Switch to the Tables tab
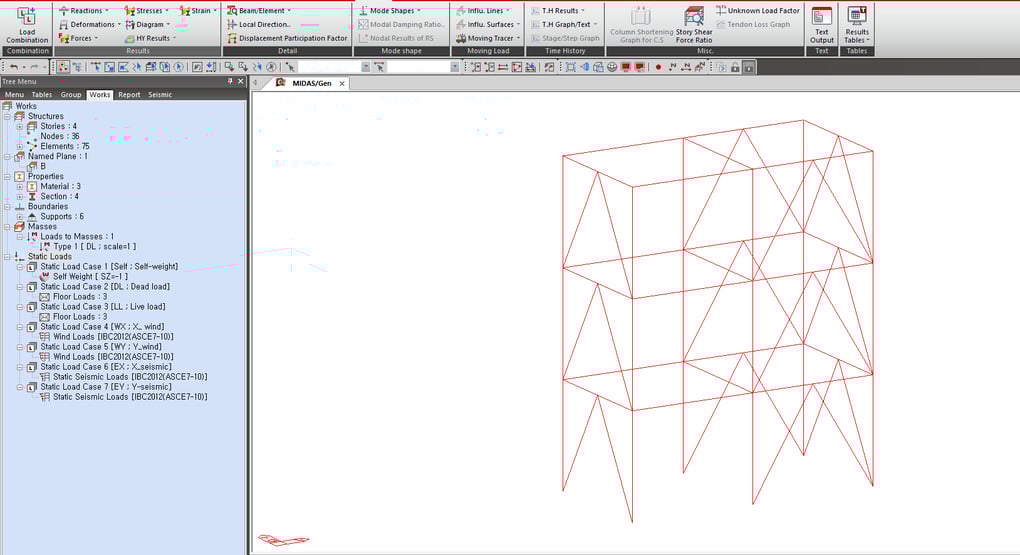Image resolution: width=1020 pixels, height=555 pixels. pos(42,94)
